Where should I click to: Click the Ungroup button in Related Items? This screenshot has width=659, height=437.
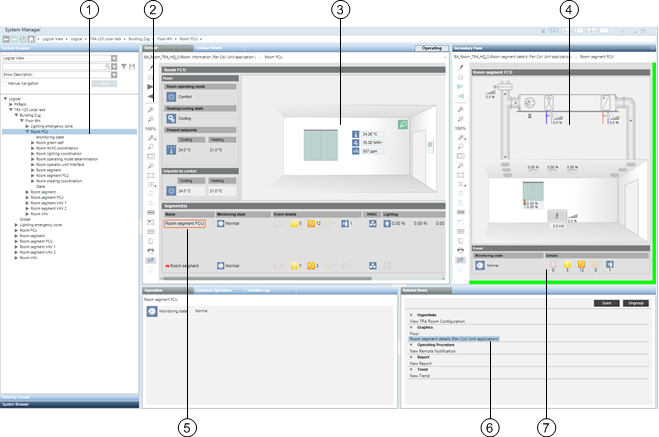(x=635, y=301)
